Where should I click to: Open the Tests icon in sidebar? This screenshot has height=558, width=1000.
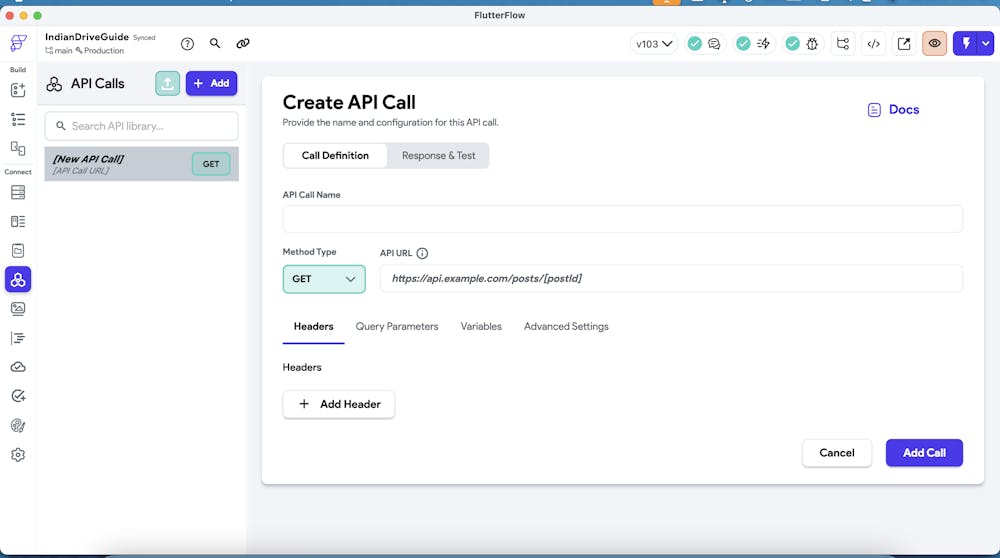(18, 396)
